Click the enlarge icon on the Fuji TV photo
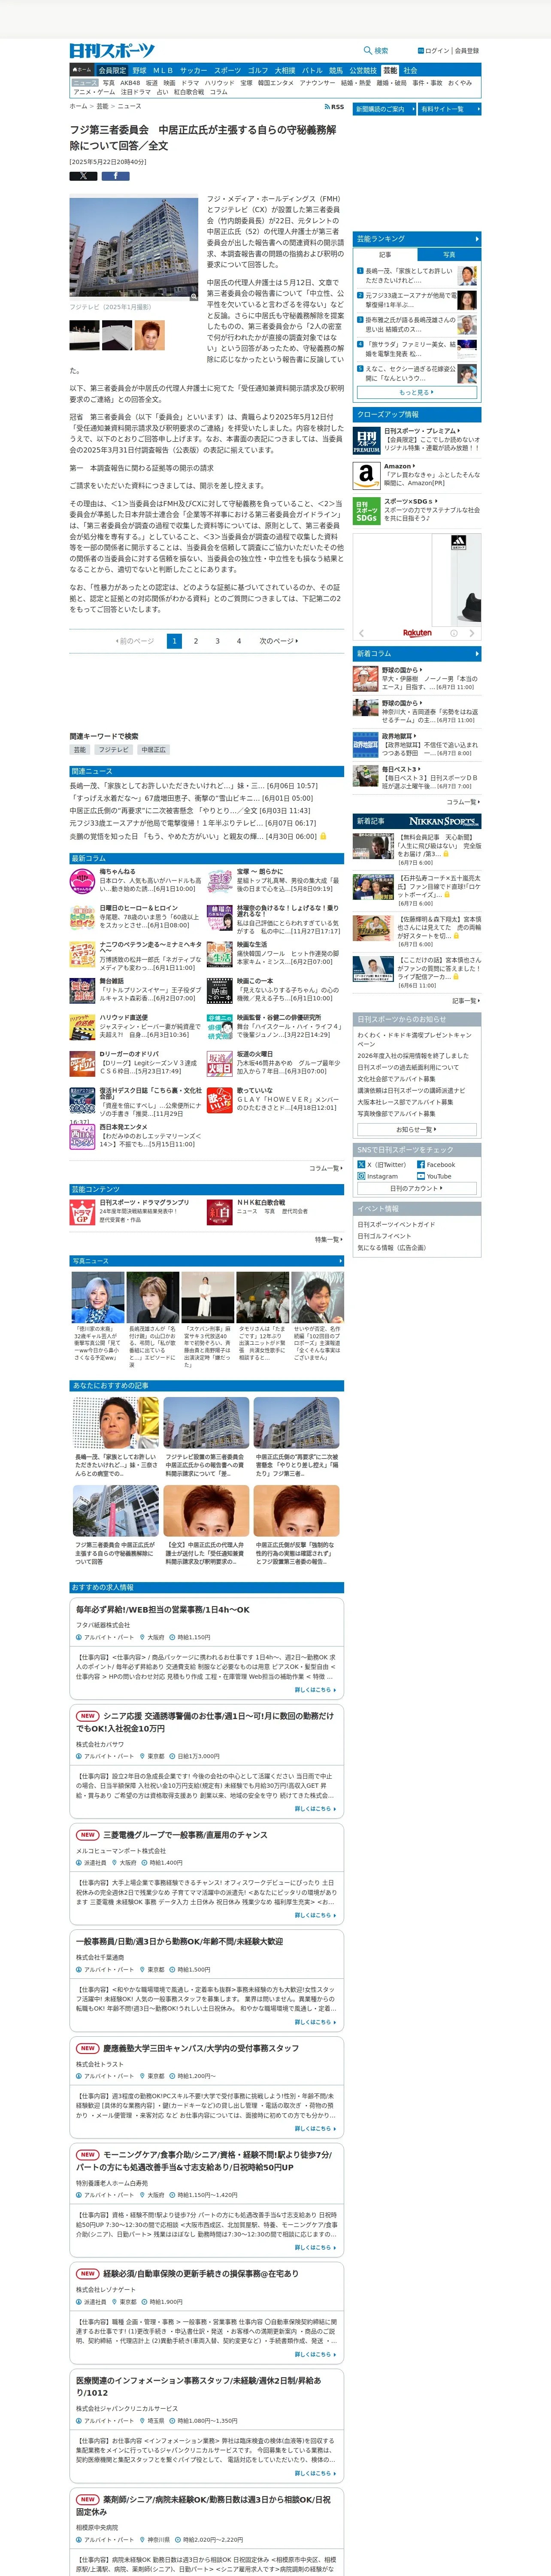Image resolution: width=551 pixels, height=2576 pixels. [194, 296]
